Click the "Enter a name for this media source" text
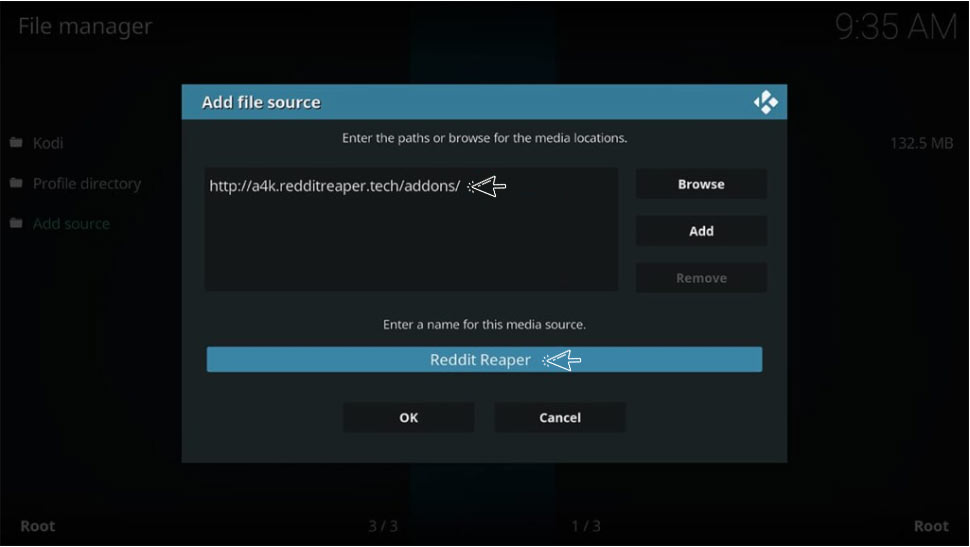 click(x=484, y=324)
